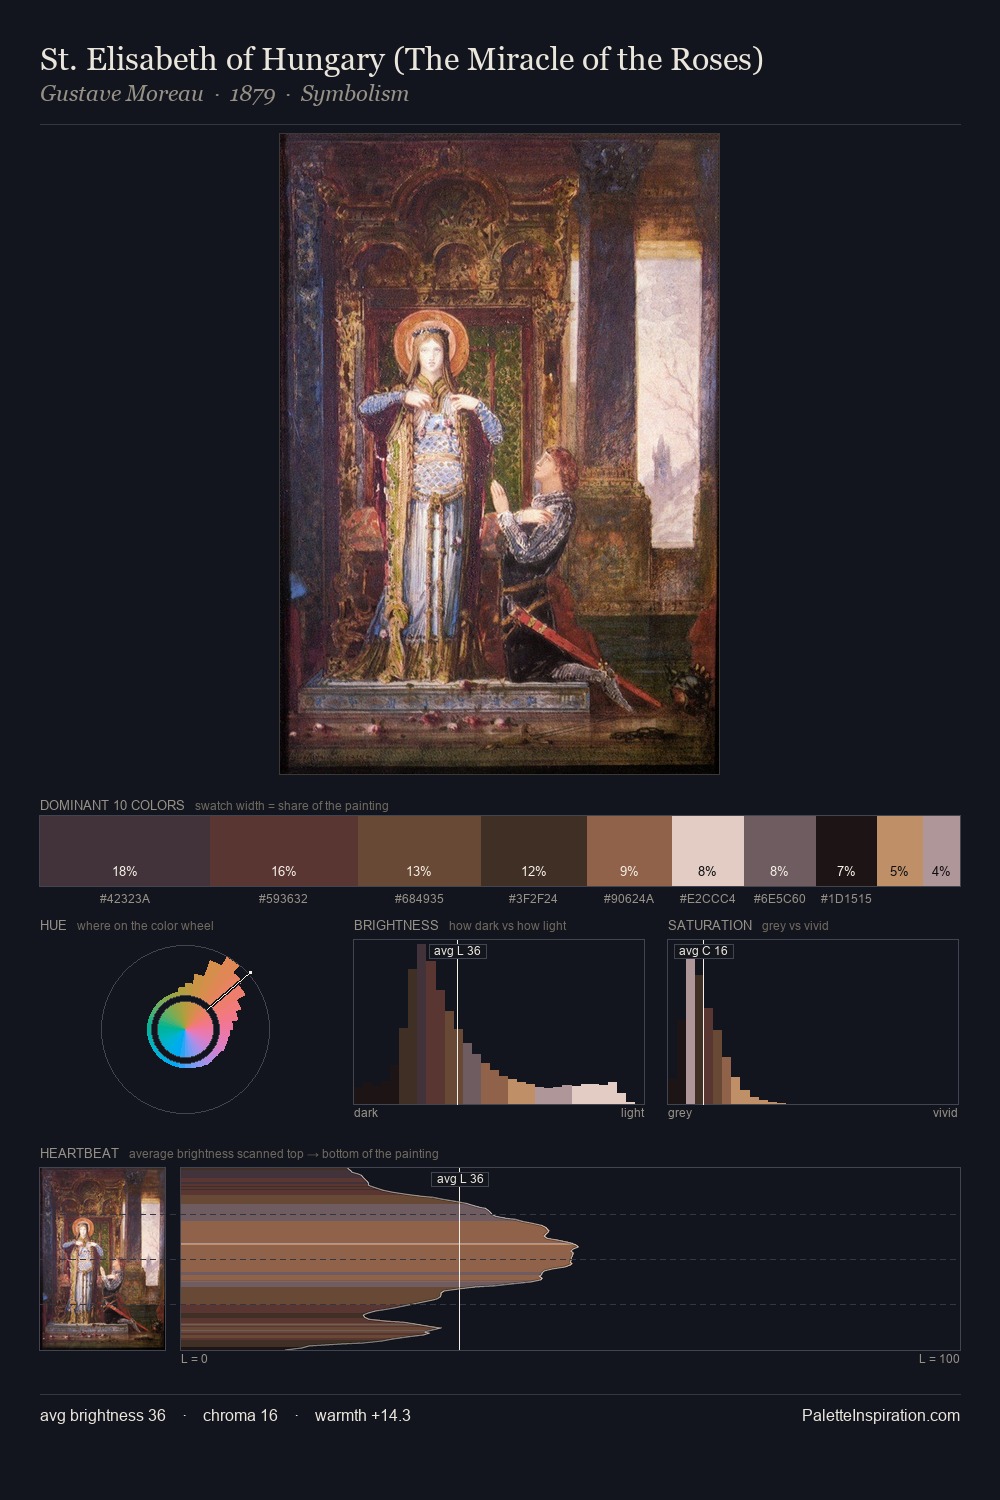The image size is (1000, 1500).
Task: Select the 12% swatch #3F2F24
Action: click(534, 851)
